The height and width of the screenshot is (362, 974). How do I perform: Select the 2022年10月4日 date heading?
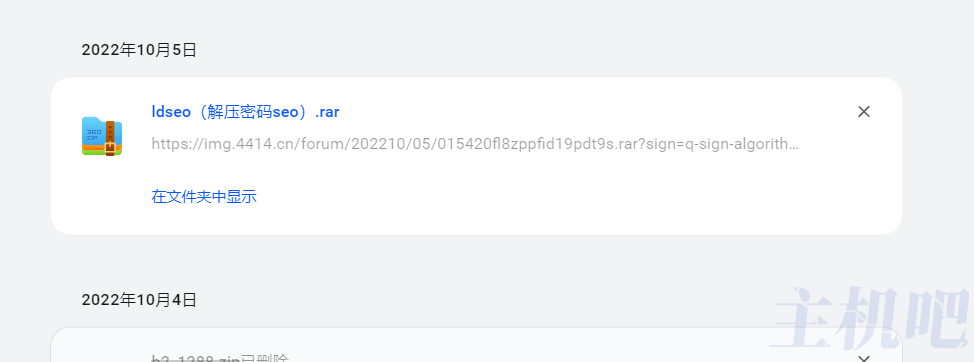click(x=139, y=300)
